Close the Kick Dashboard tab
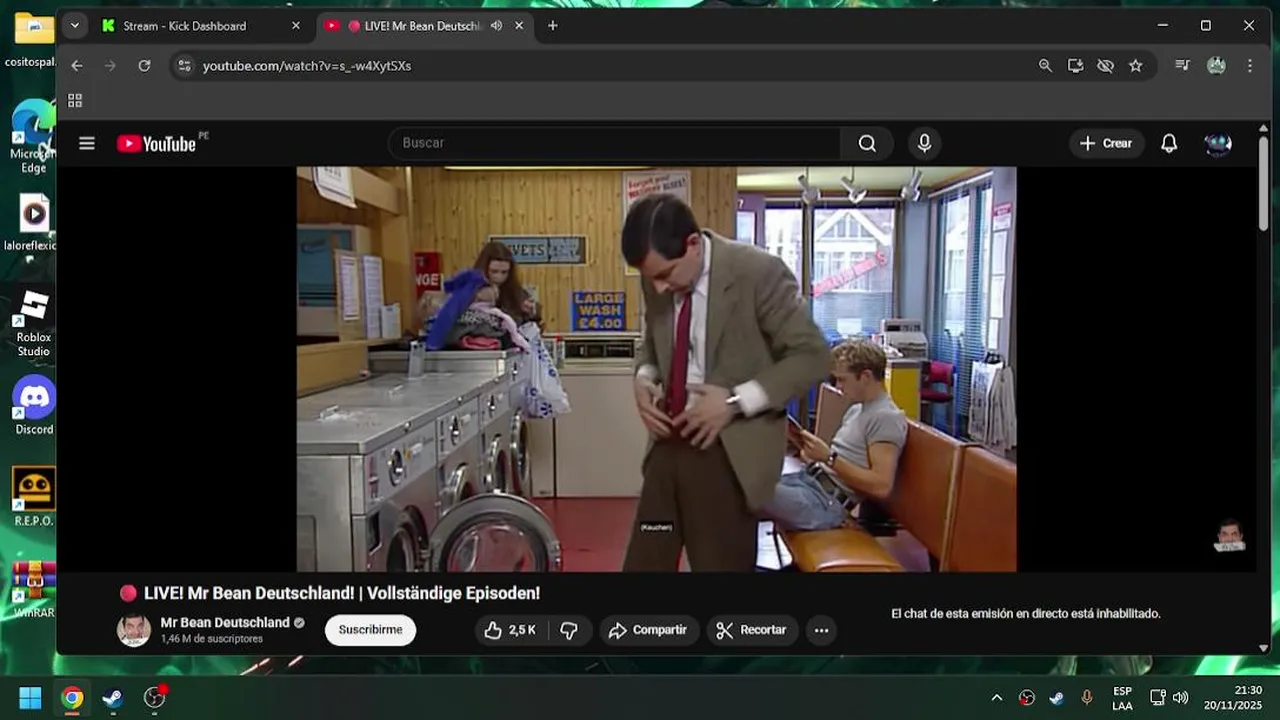 click(x=296, y=26)
